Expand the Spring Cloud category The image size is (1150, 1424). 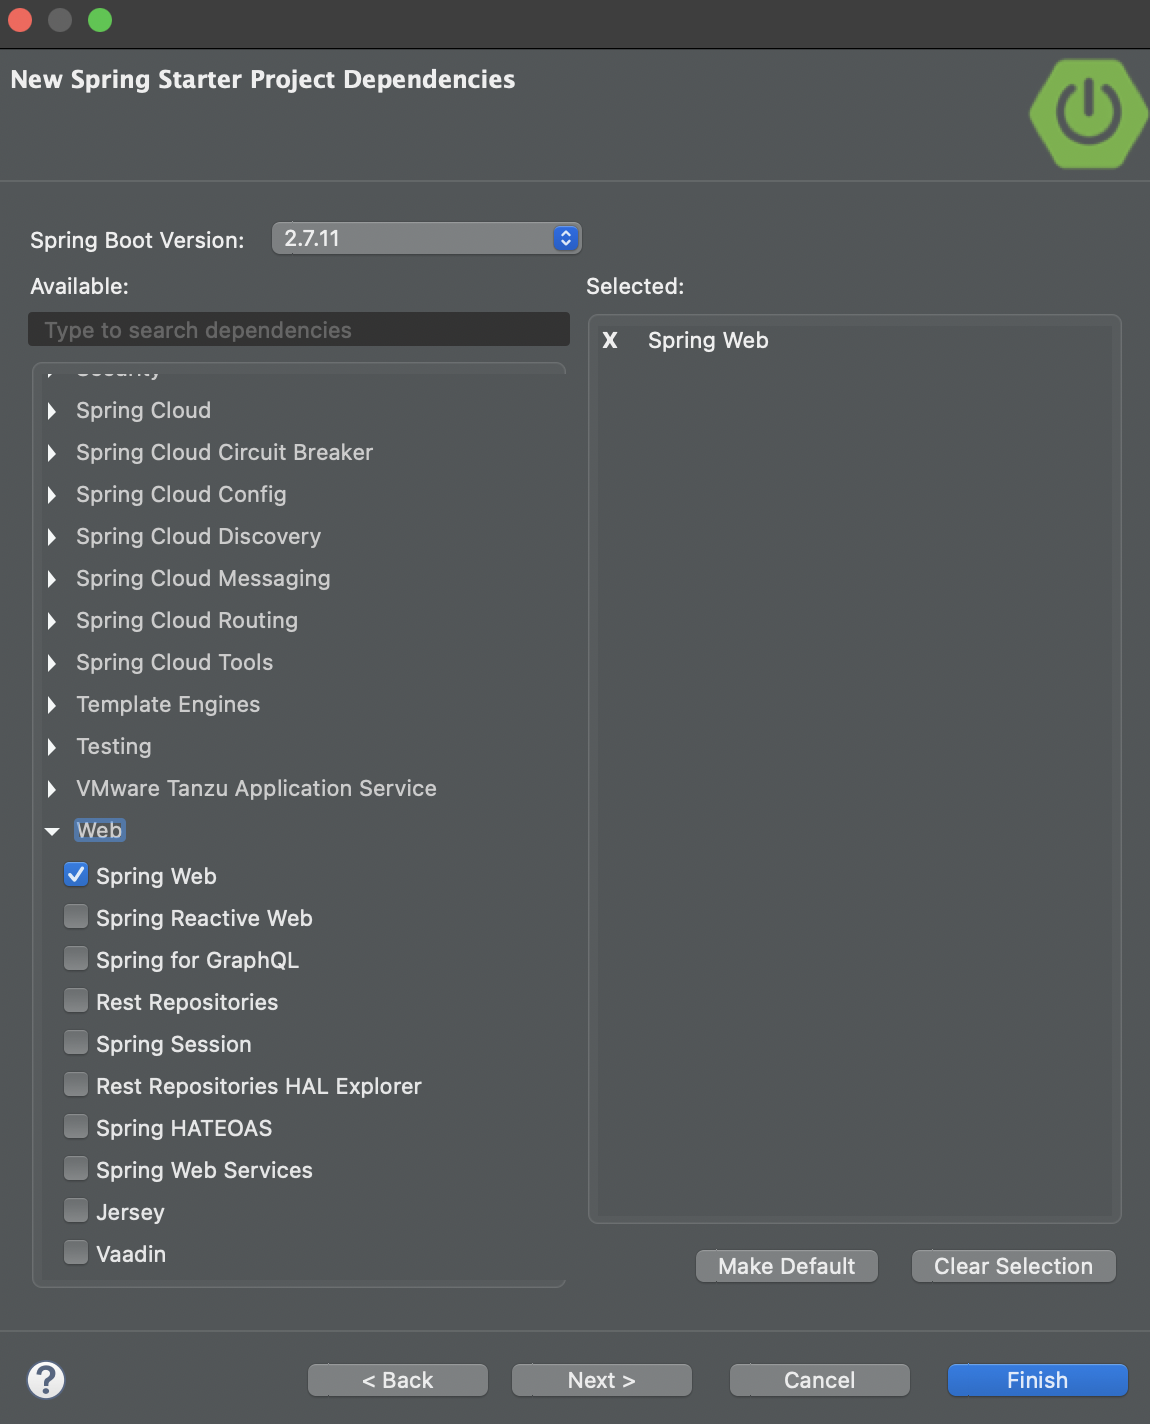click(x=52, y=411)
